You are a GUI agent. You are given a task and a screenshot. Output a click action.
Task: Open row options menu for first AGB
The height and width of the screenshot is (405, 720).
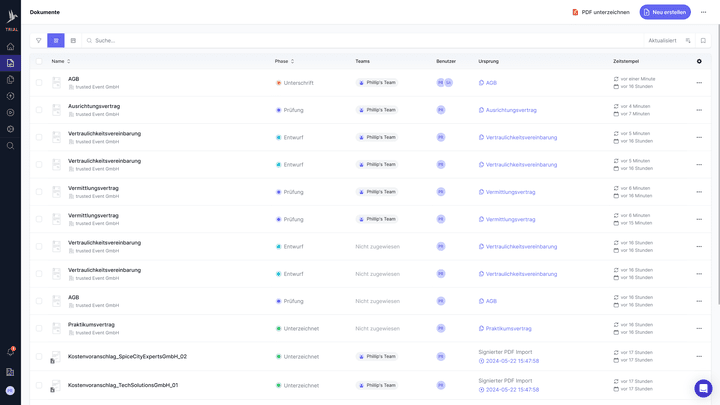699,83
